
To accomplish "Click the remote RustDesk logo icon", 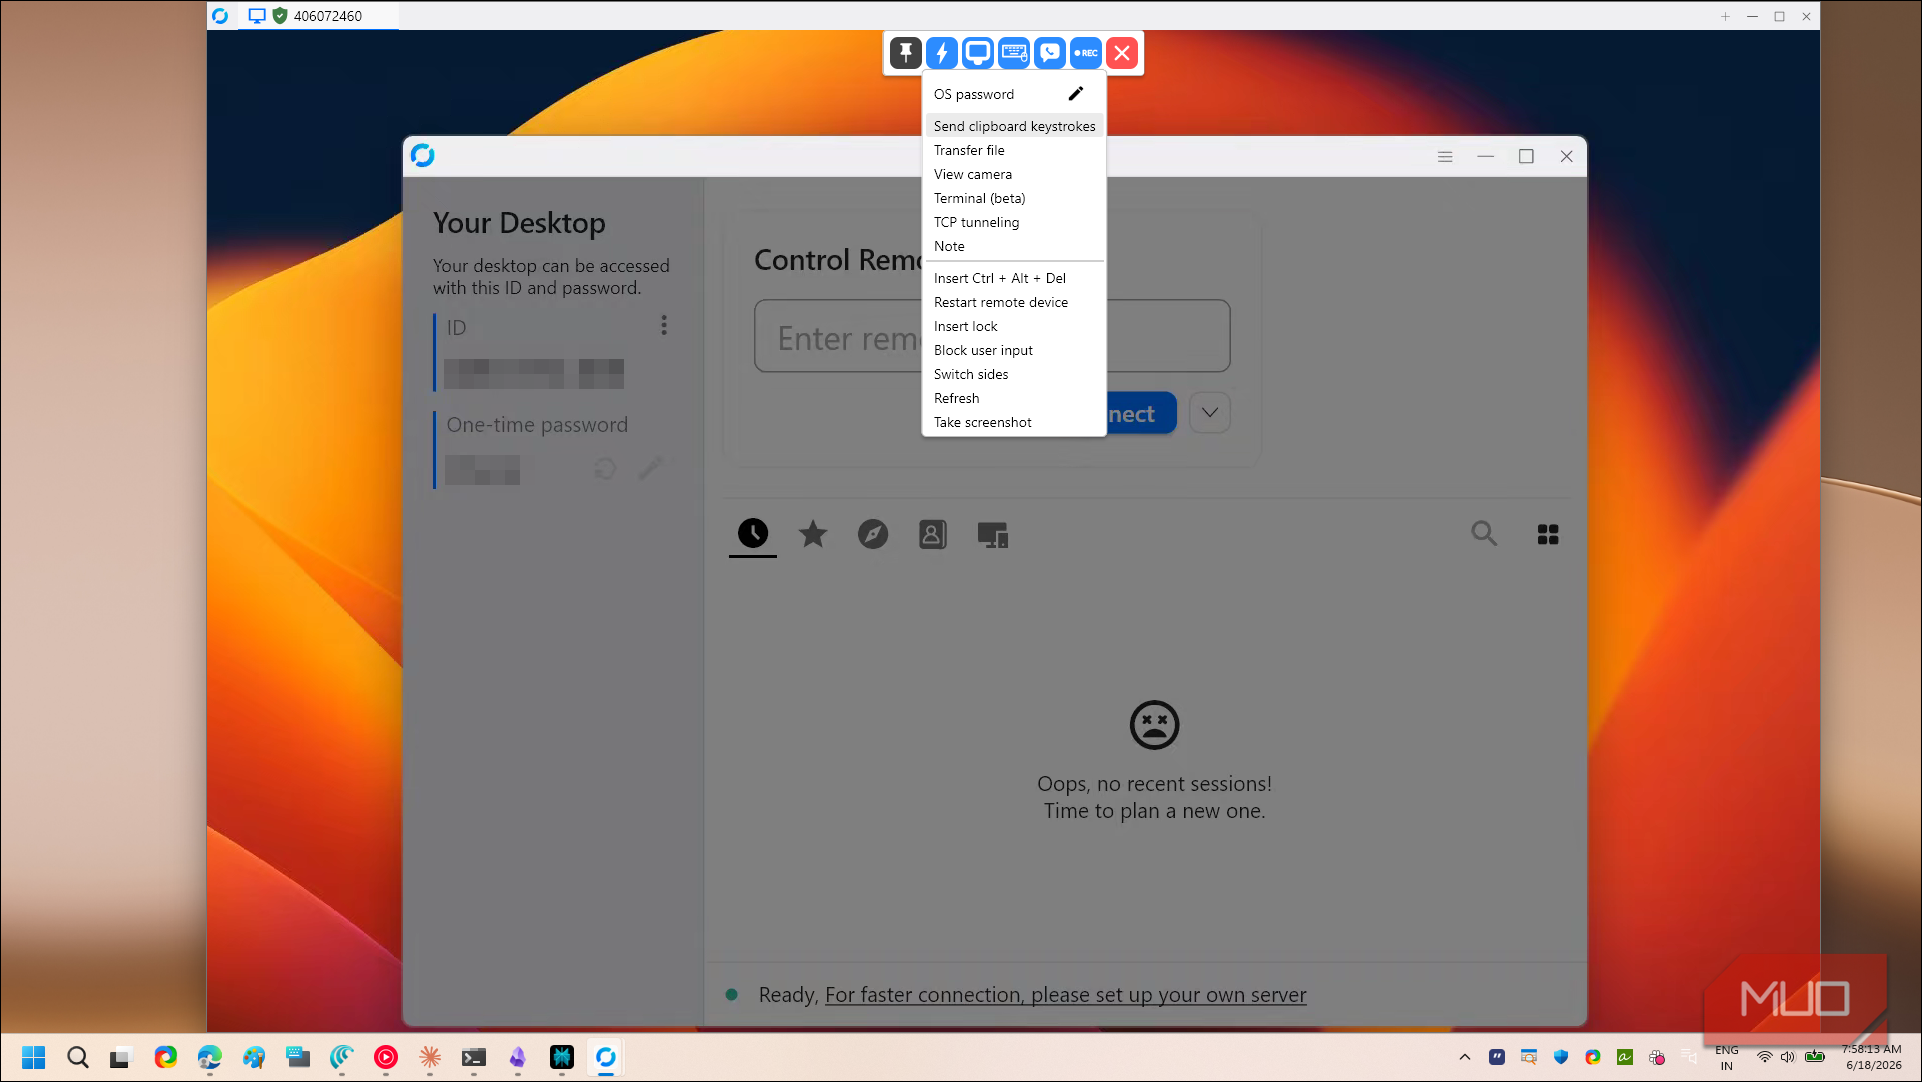I will pyautogui.click(x=423, y=155).
